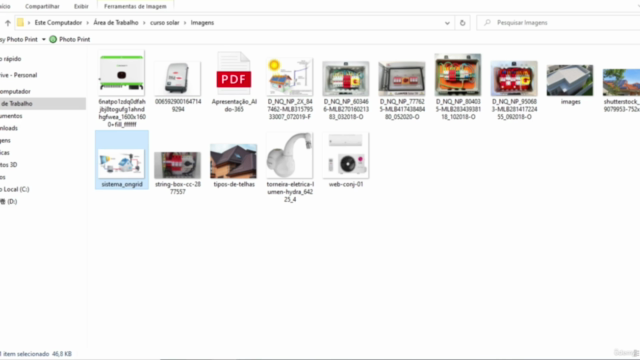Image resolution: width=640 pixels, height=360 pixels.
Task: Click the folder icon in address bar
Action: click(20, 23)
